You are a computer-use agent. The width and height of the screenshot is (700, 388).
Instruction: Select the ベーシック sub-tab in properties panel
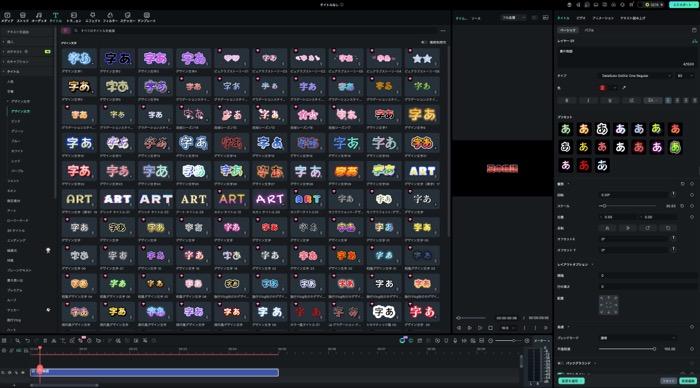click(568, 30)
